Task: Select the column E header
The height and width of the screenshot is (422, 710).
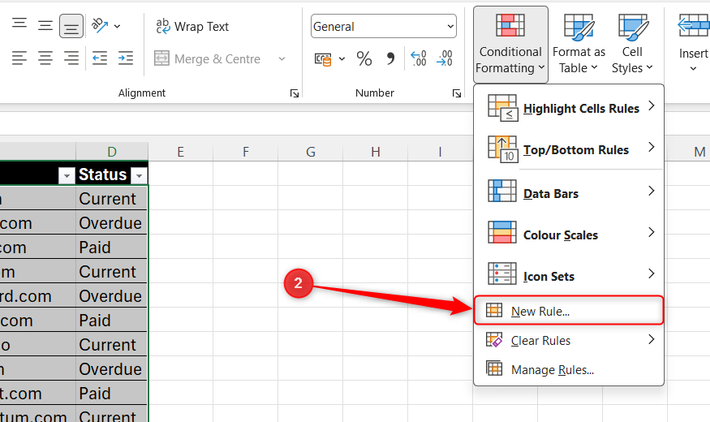Action: click(x=180, y=152)
